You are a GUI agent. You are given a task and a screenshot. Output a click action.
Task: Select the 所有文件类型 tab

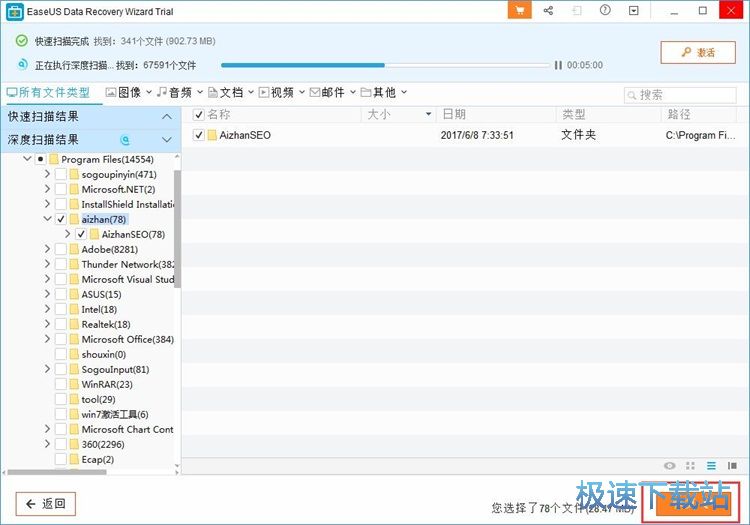click(48, 92)
